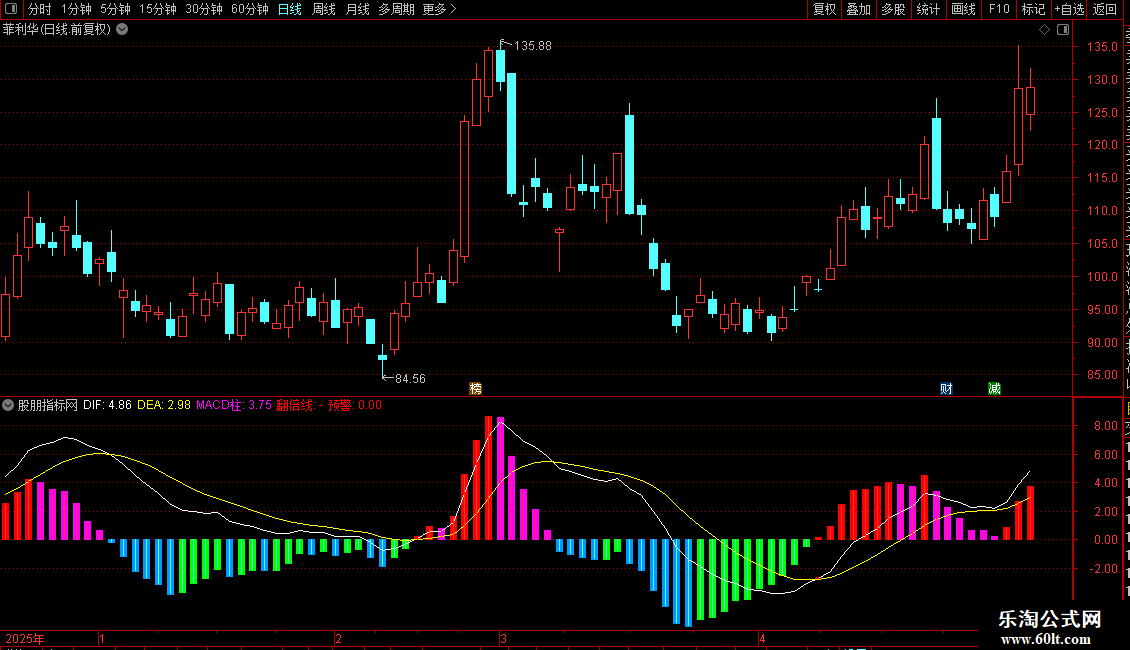
Task: Click the 100.0 price axis label
Action: click(x=1103, y=277)
